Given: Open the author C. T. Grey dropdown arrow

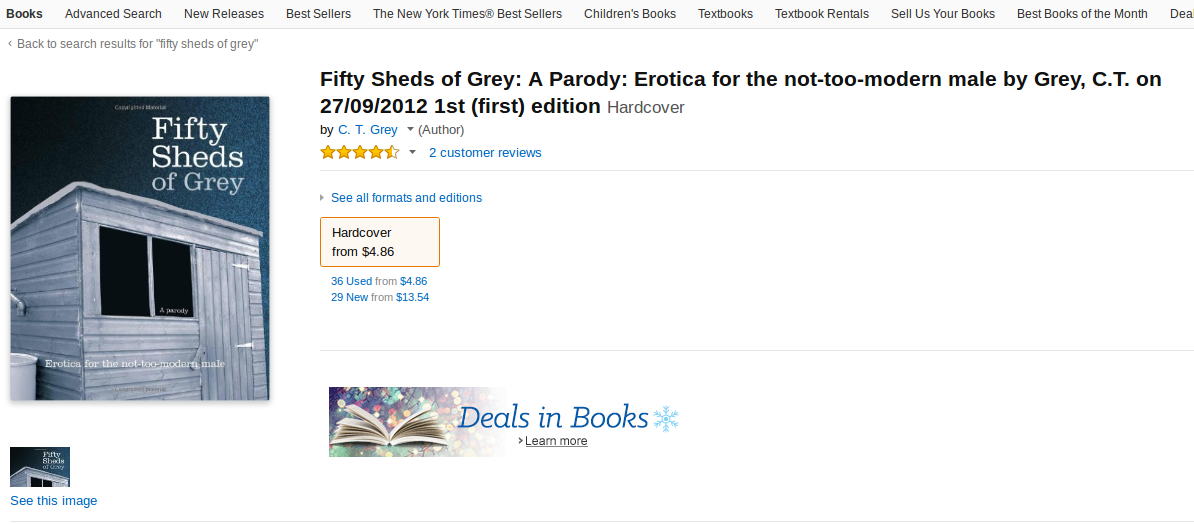Looking at the screenshot, I should click(x=409, y=130).
